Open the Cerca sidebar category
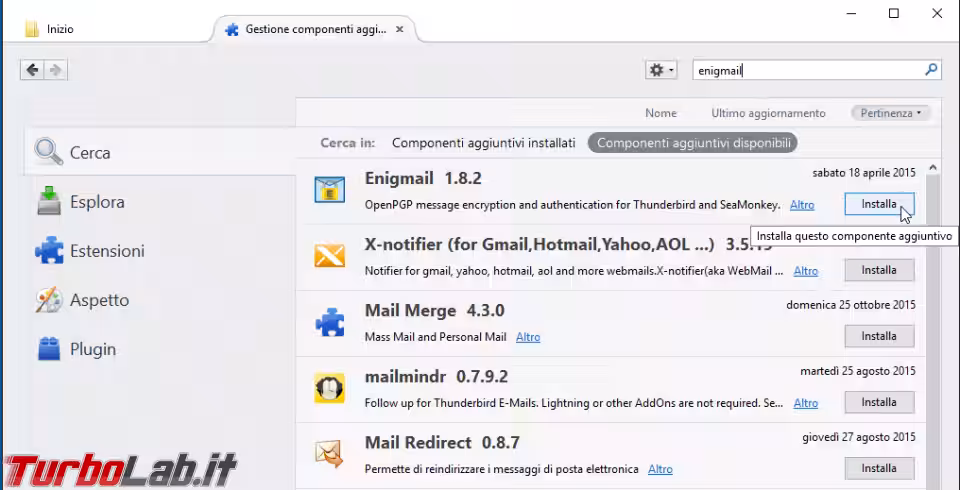The image size is (960, 490). (x=159, y=152)
